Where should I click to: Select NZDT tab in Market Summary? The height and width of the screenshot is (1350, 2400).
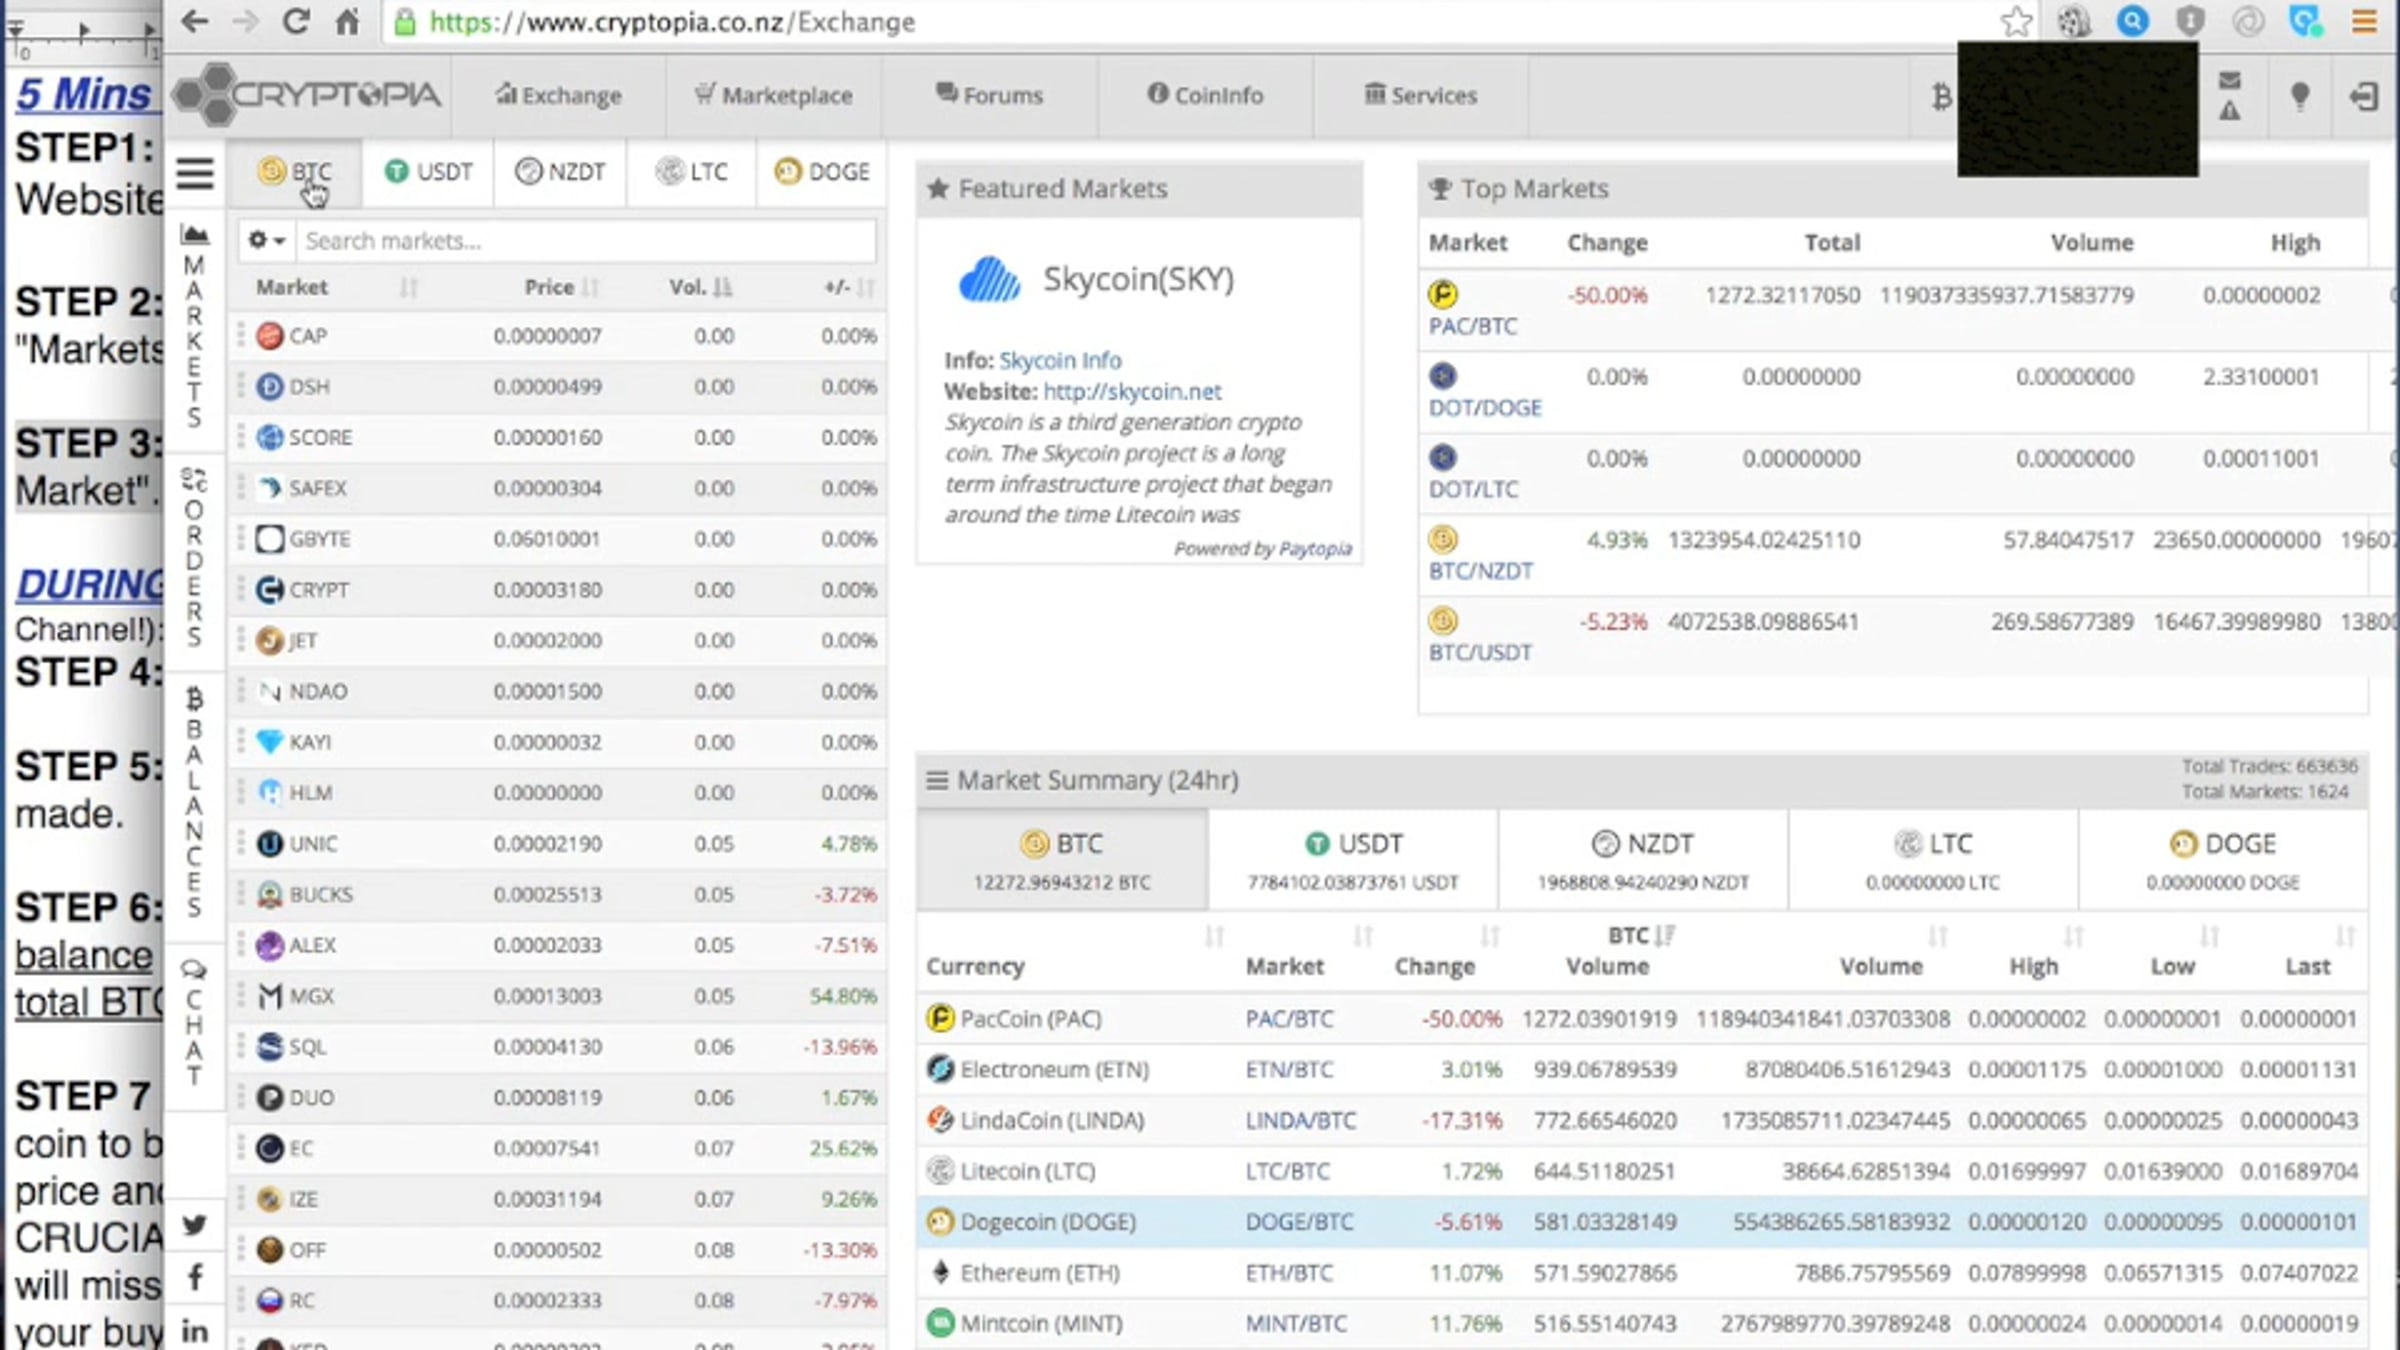click(x=1643, y=860)
